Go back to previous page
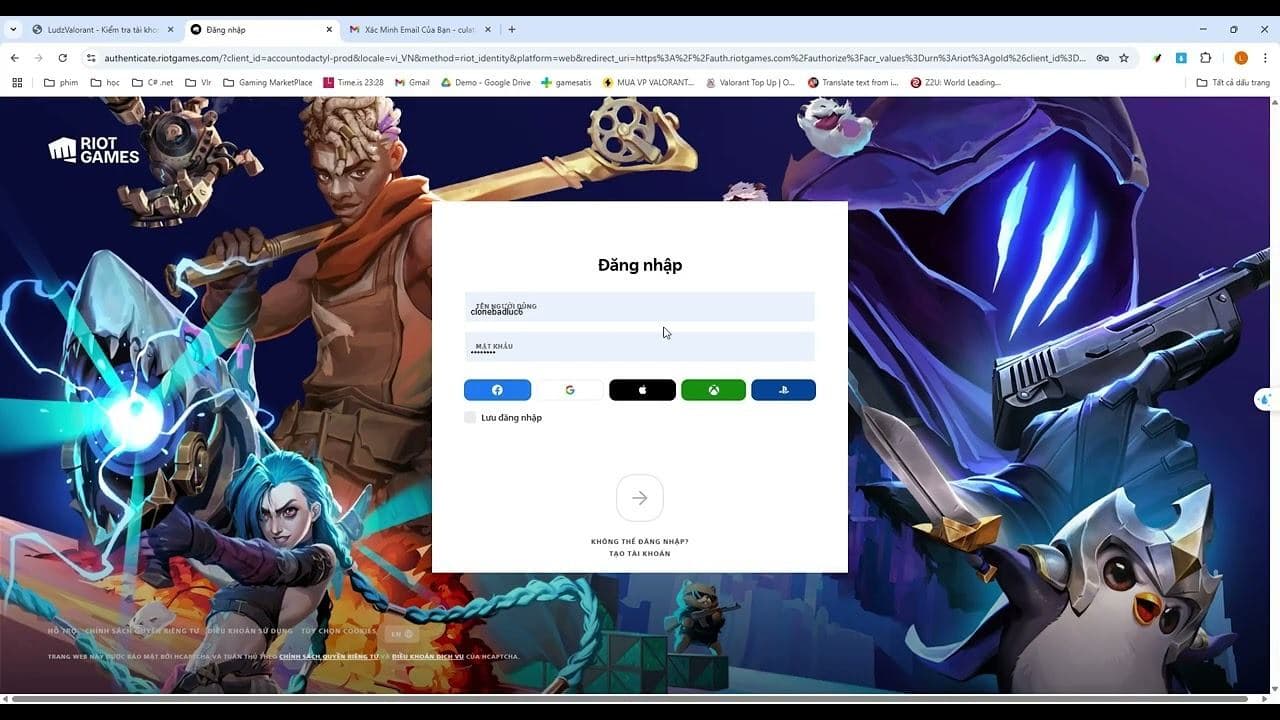 (14, 58)
